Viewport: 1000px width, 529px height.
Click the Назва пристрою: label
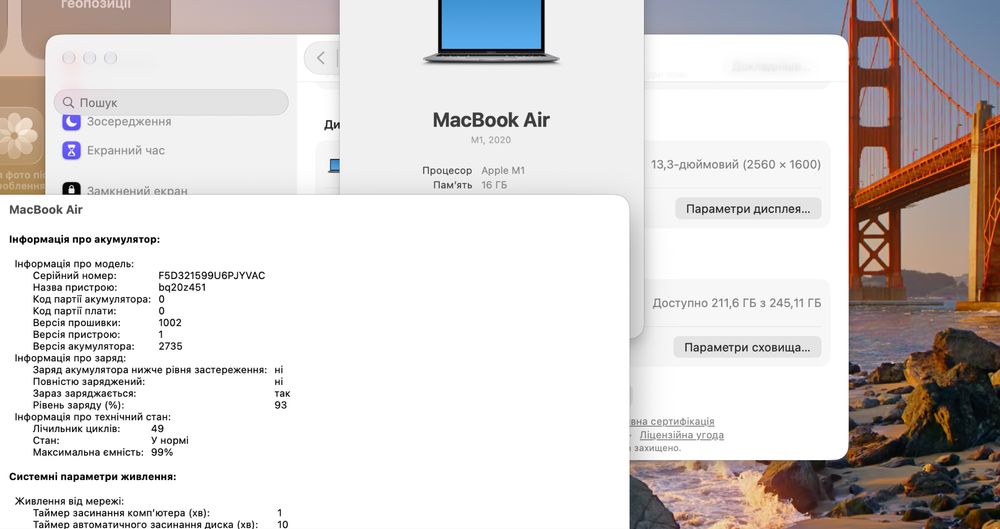pos(75,287)
